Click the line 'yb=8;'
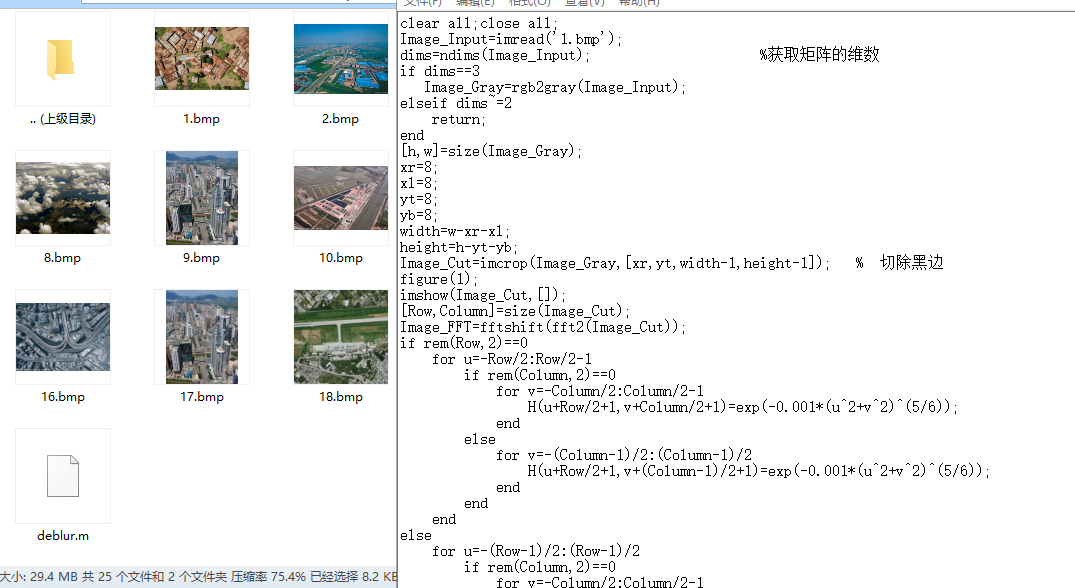1075x588 pixels. click(419, 215)
